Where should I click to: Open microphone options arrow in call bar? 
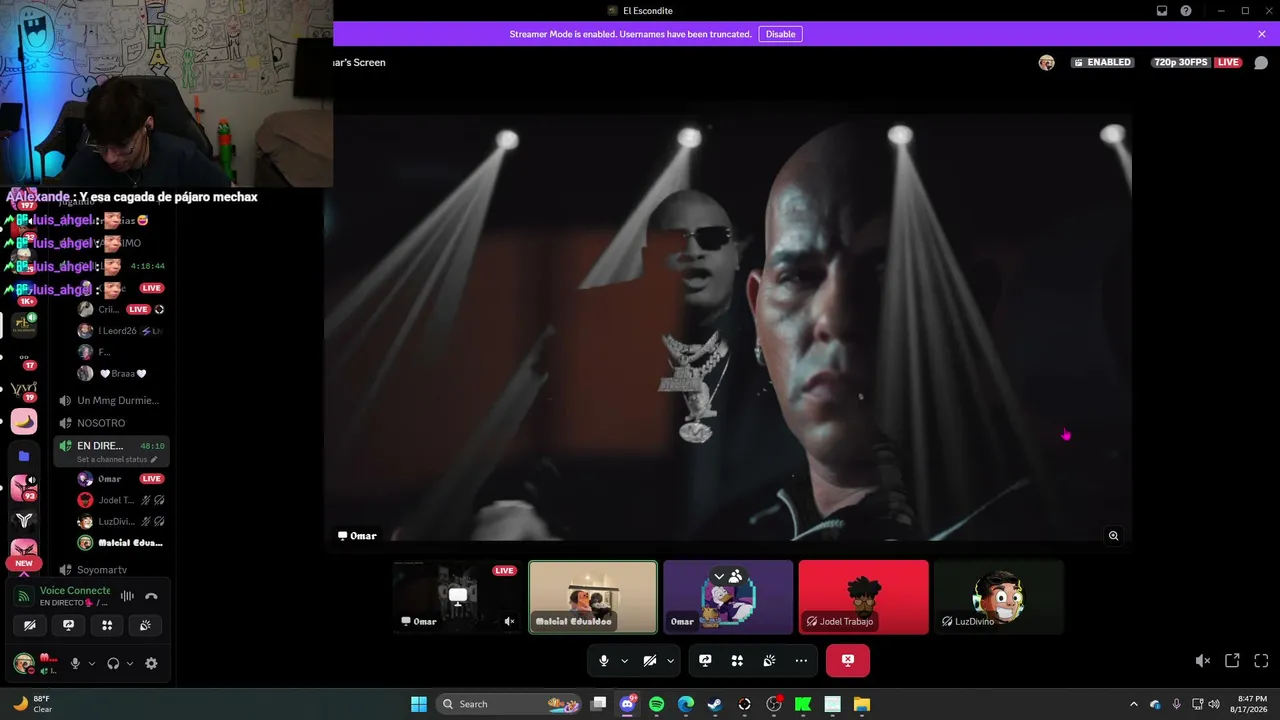click(625, 661)
